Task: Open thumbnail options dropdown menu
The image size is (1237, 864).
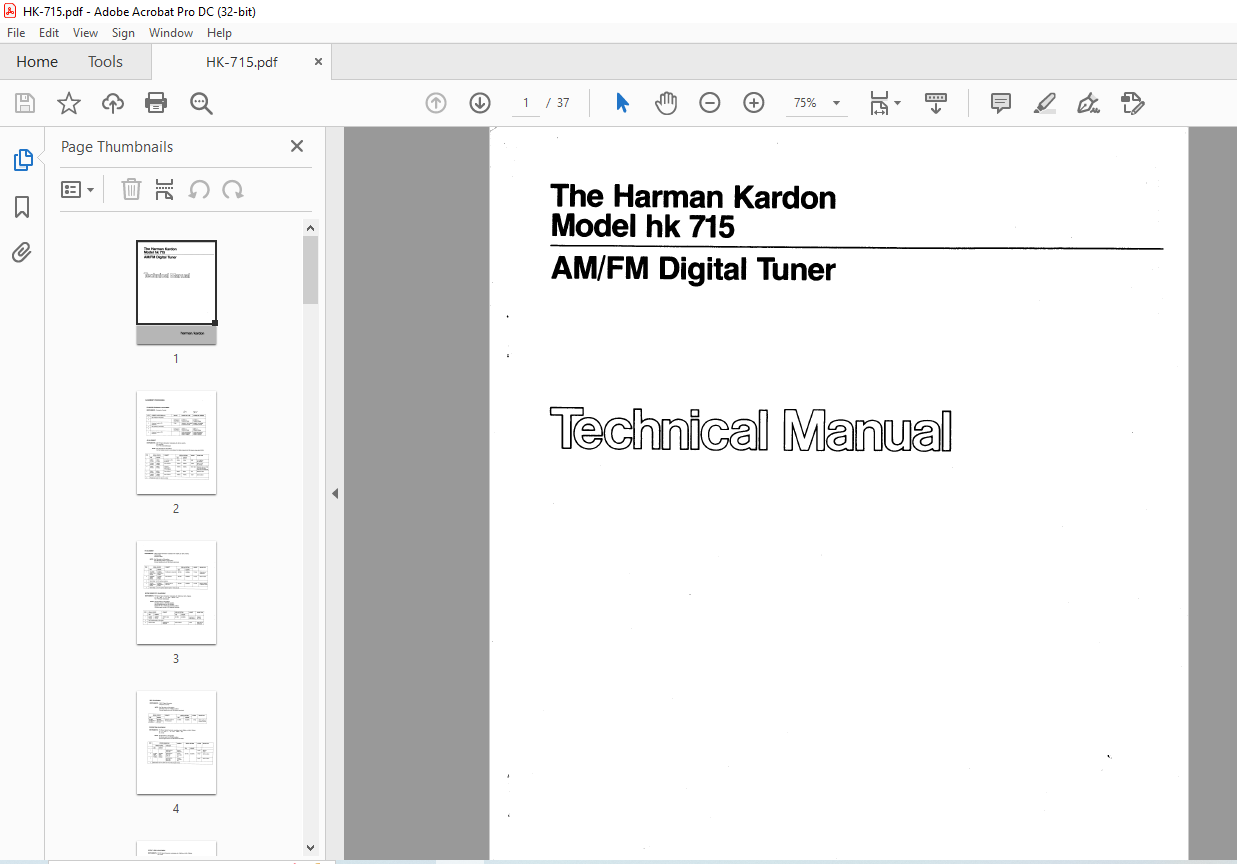Action: (78, 189)
